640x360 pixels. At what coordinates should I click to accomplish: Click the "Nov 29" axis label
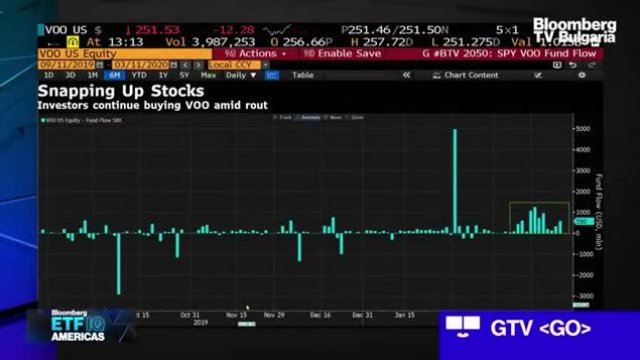click(274, 315)
